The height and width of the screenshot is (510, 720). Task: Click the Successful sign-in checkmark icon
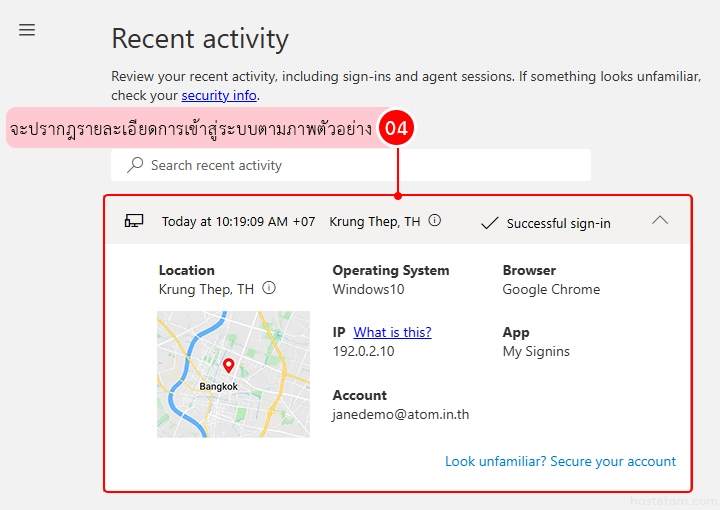pos(489,224)
